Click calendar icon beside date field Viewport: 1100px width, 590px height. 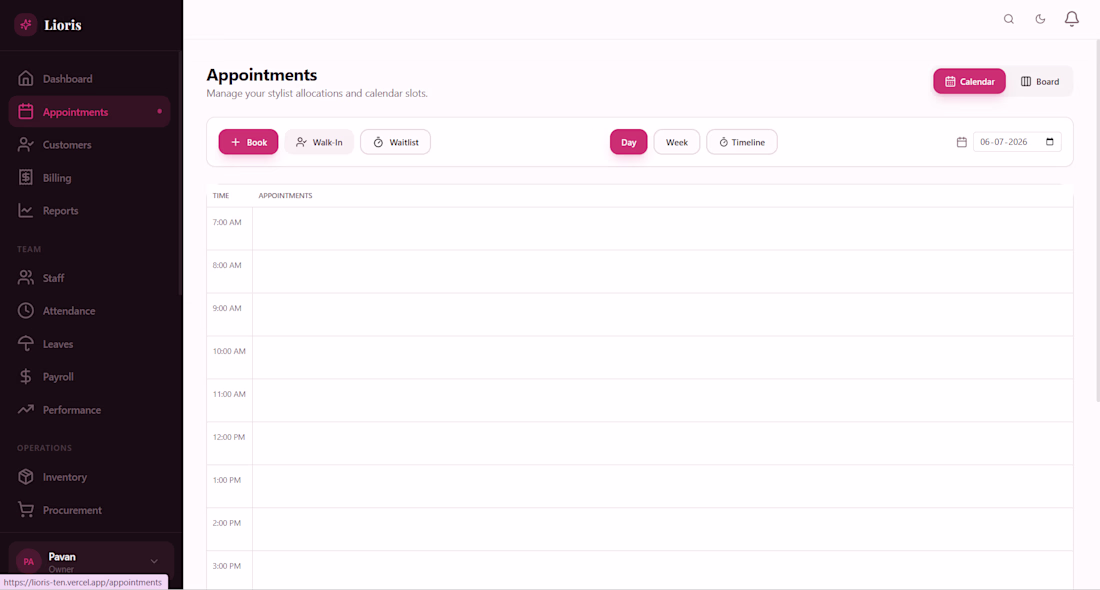tap(962, 142)
